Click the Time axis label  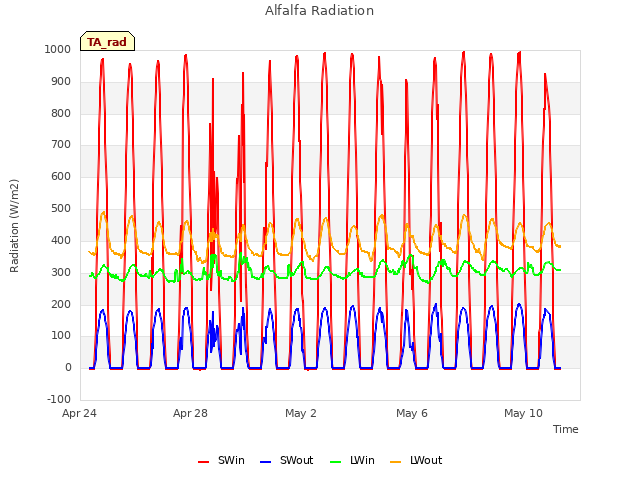click(565, 429)
